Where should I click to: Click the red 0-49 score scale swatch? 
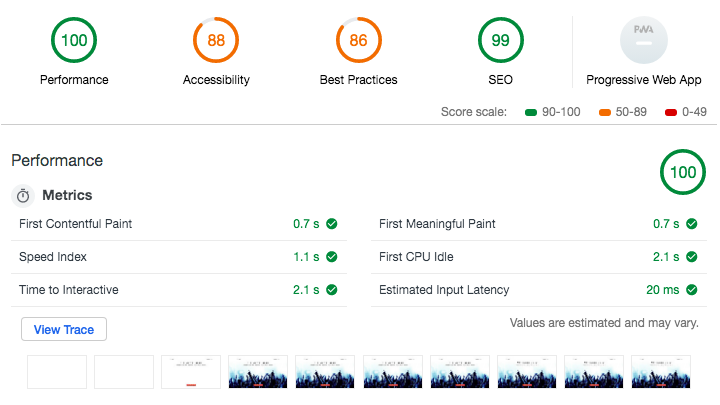671,112
